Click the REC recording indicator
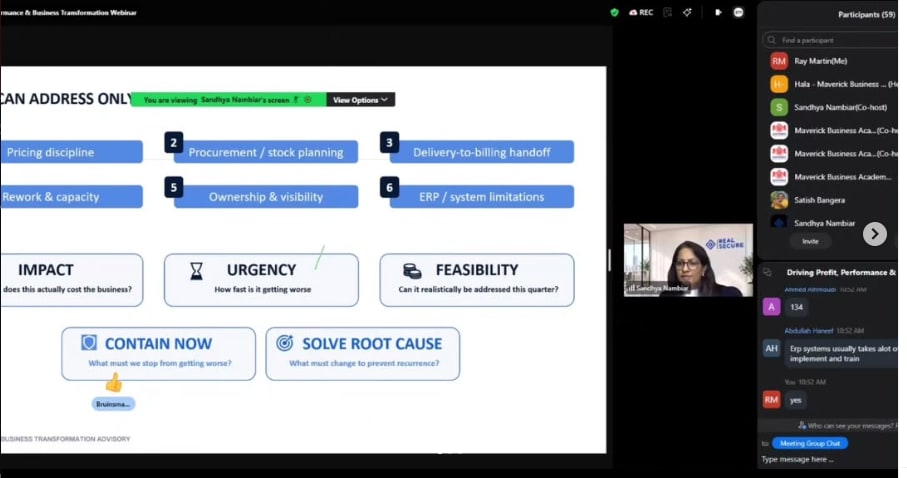 point(641,12)
